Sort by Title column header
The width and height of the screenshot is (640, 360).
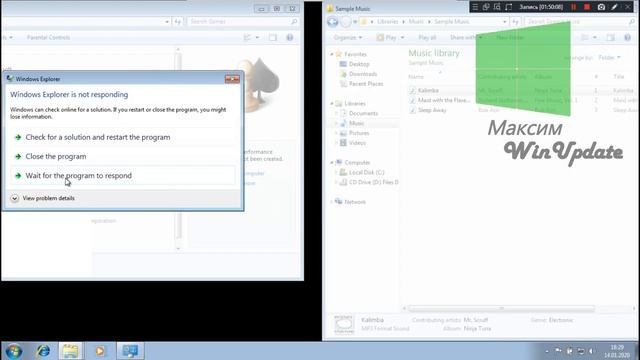(619, 77)
